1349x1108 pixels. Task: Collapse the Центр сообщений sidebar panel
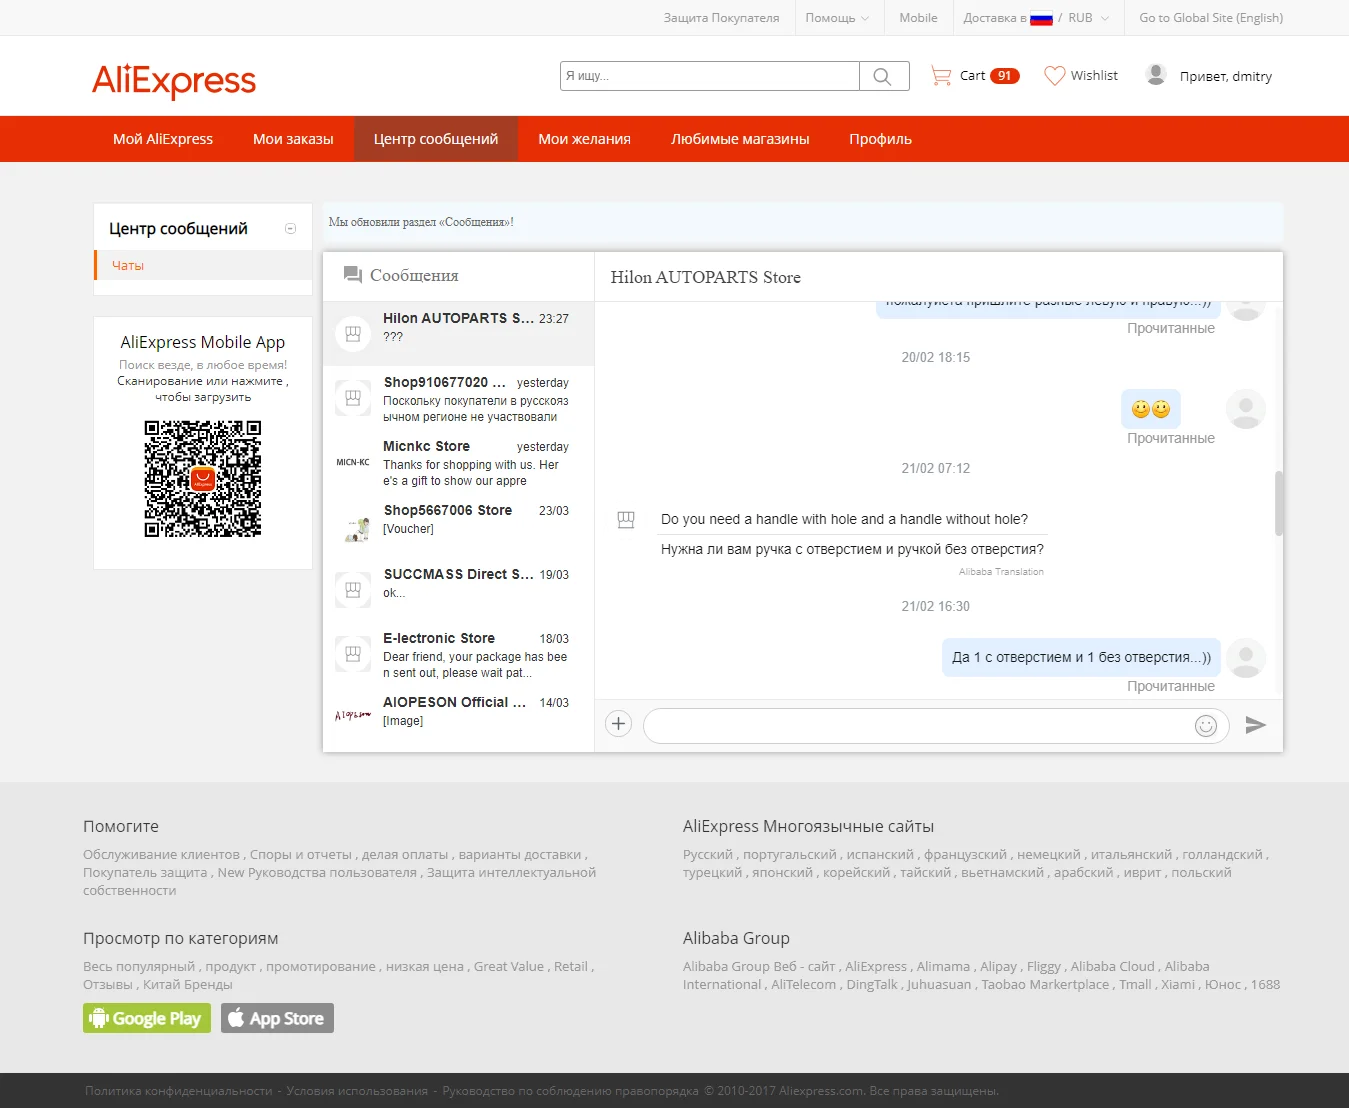(291, 229)
